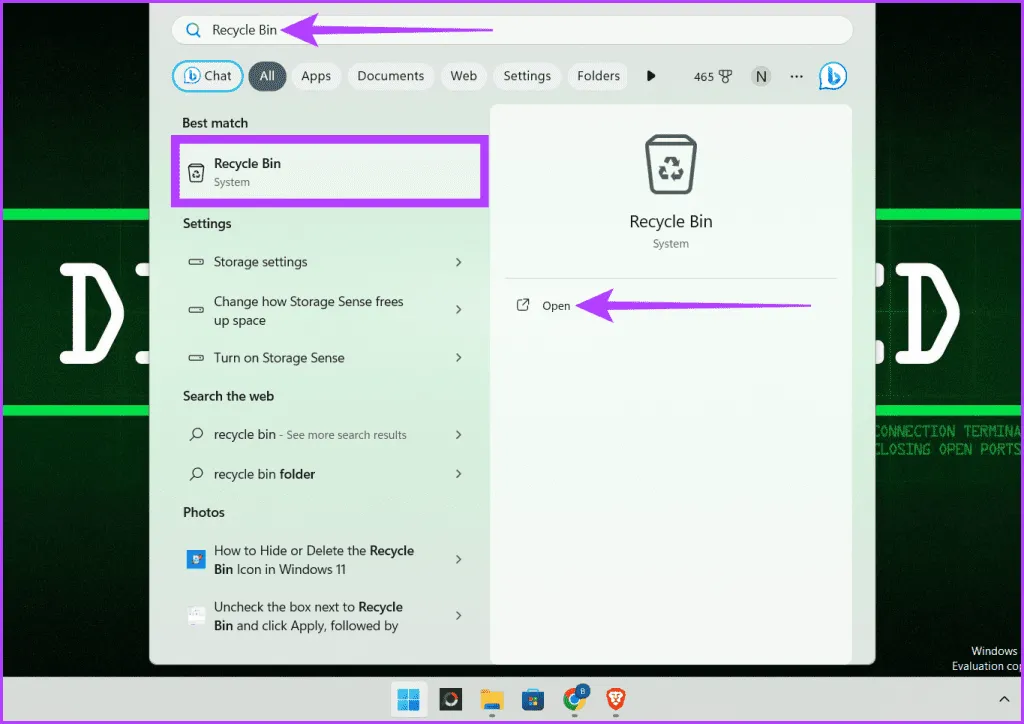This screenshot has height=724, width=1024.
Task: Click the Chat button with Bing
Action: (x=207, y=76)
